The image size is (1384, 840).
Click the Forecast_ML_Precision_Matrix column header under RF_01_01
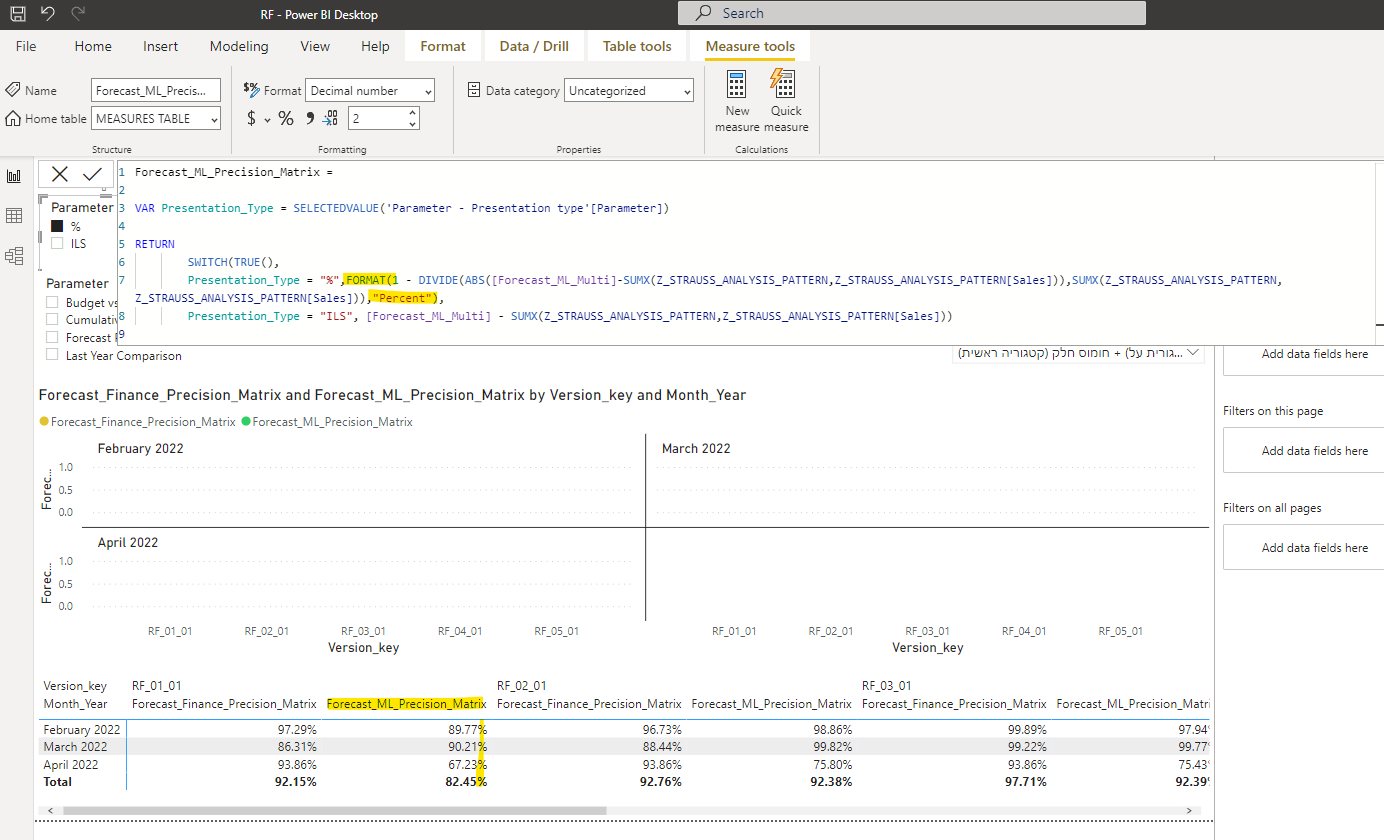[x=405, y=704]
